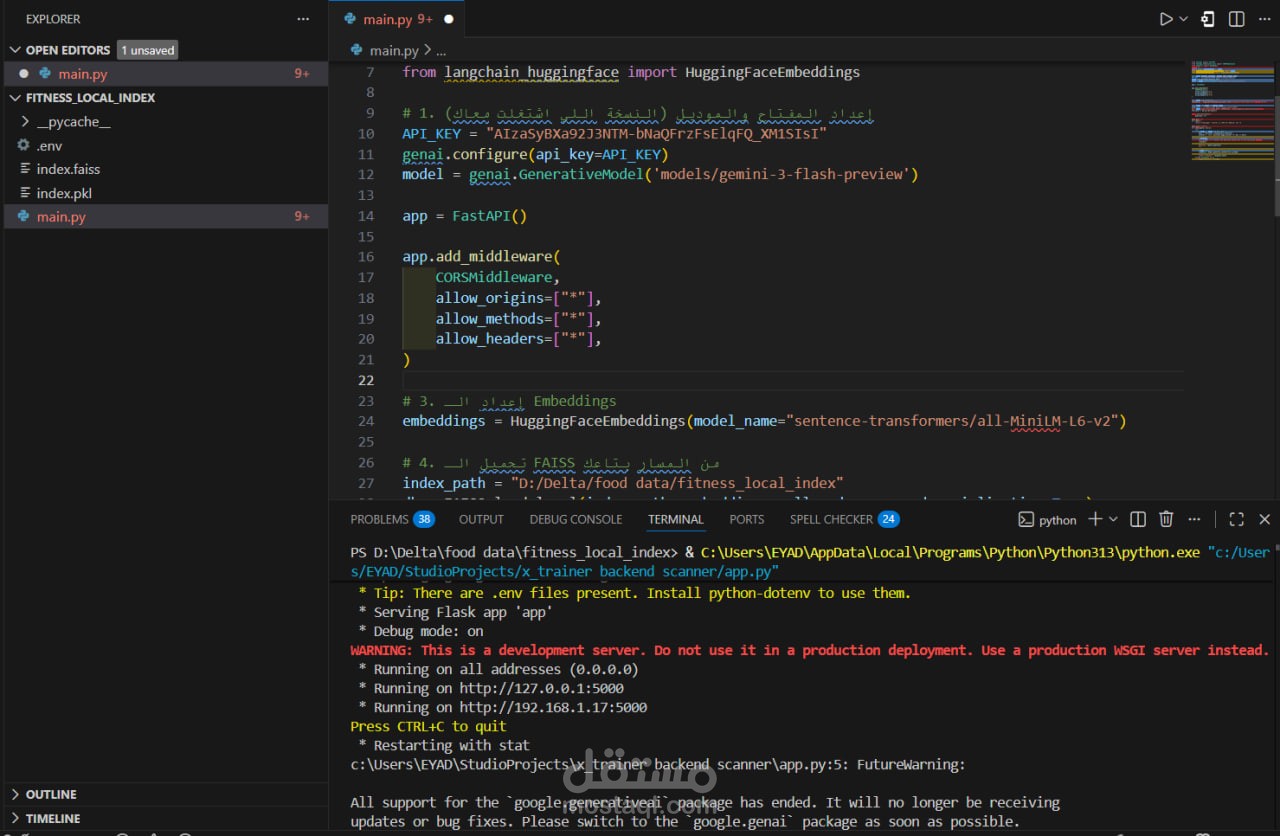Click the 9+ problems badge on the main.py tab
1280x836 pixels.
tap(425, 19)
